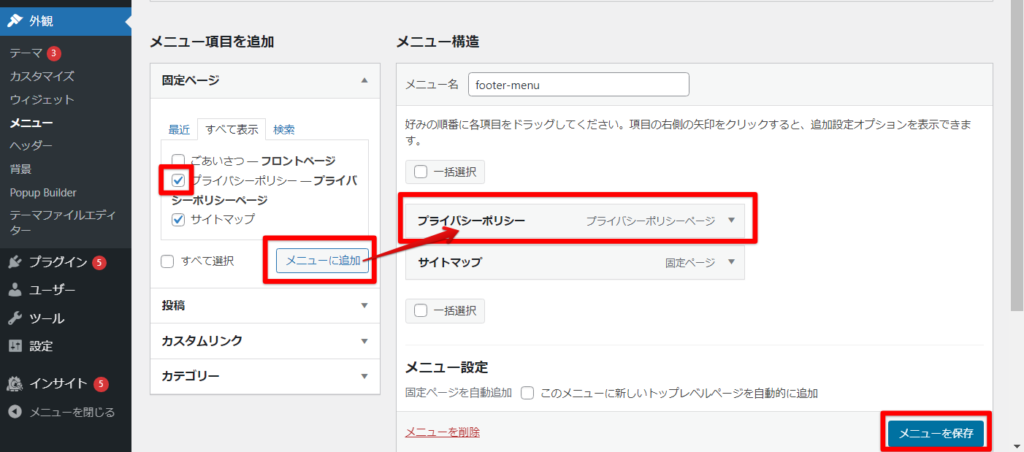Open カスタマイズ in the sidebar
Image resolution: width=1024 pixels, height=452 pixels.
pos(42,76)
